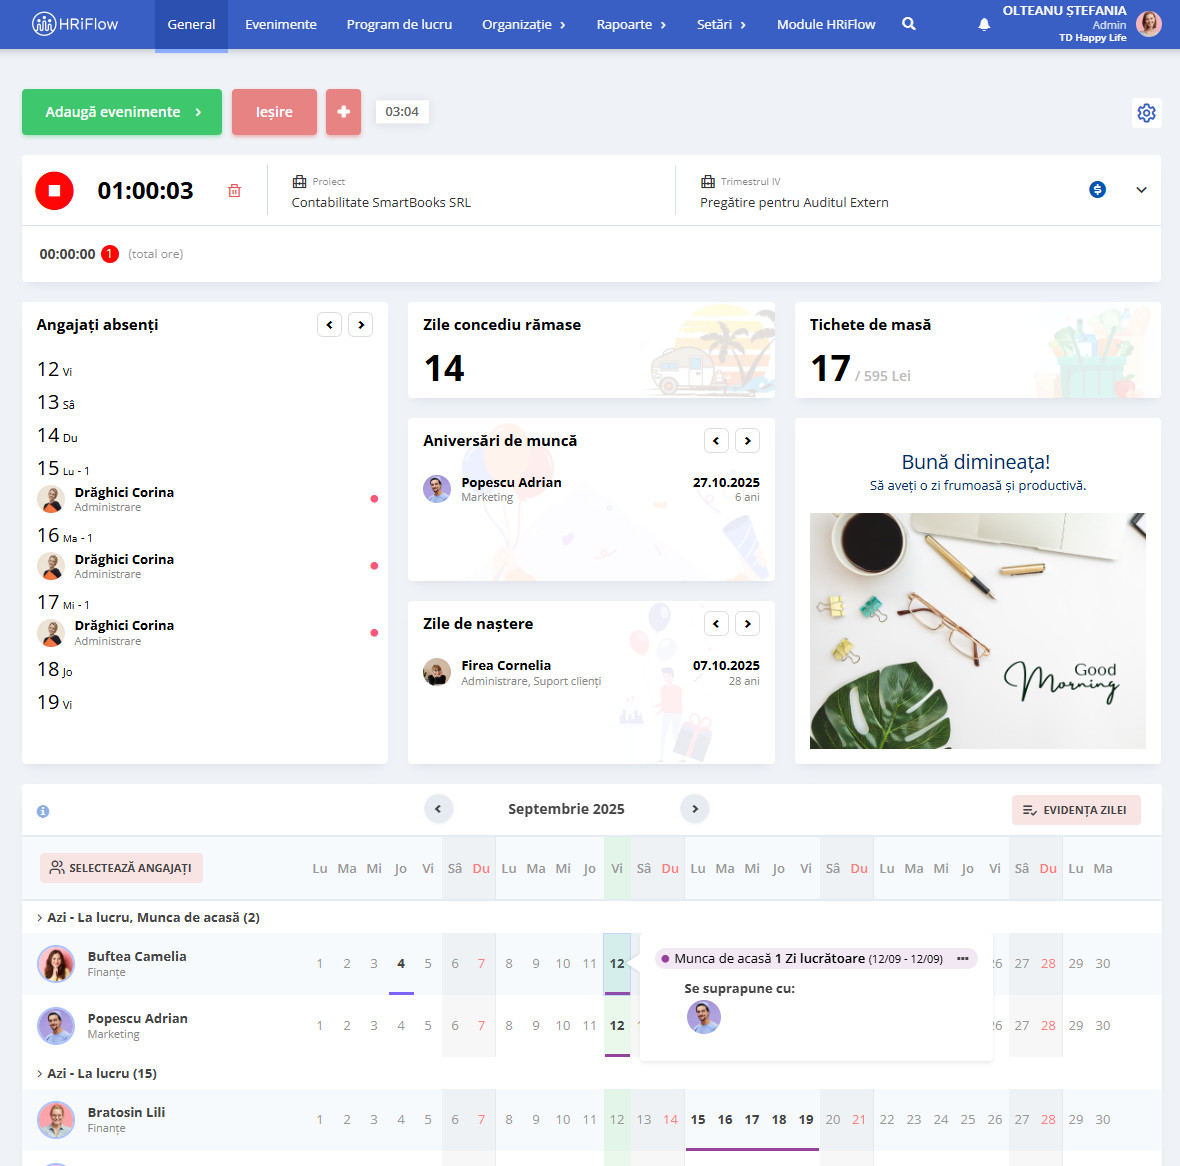Open dashboard settings gear icon

[x=1146, y=113]
